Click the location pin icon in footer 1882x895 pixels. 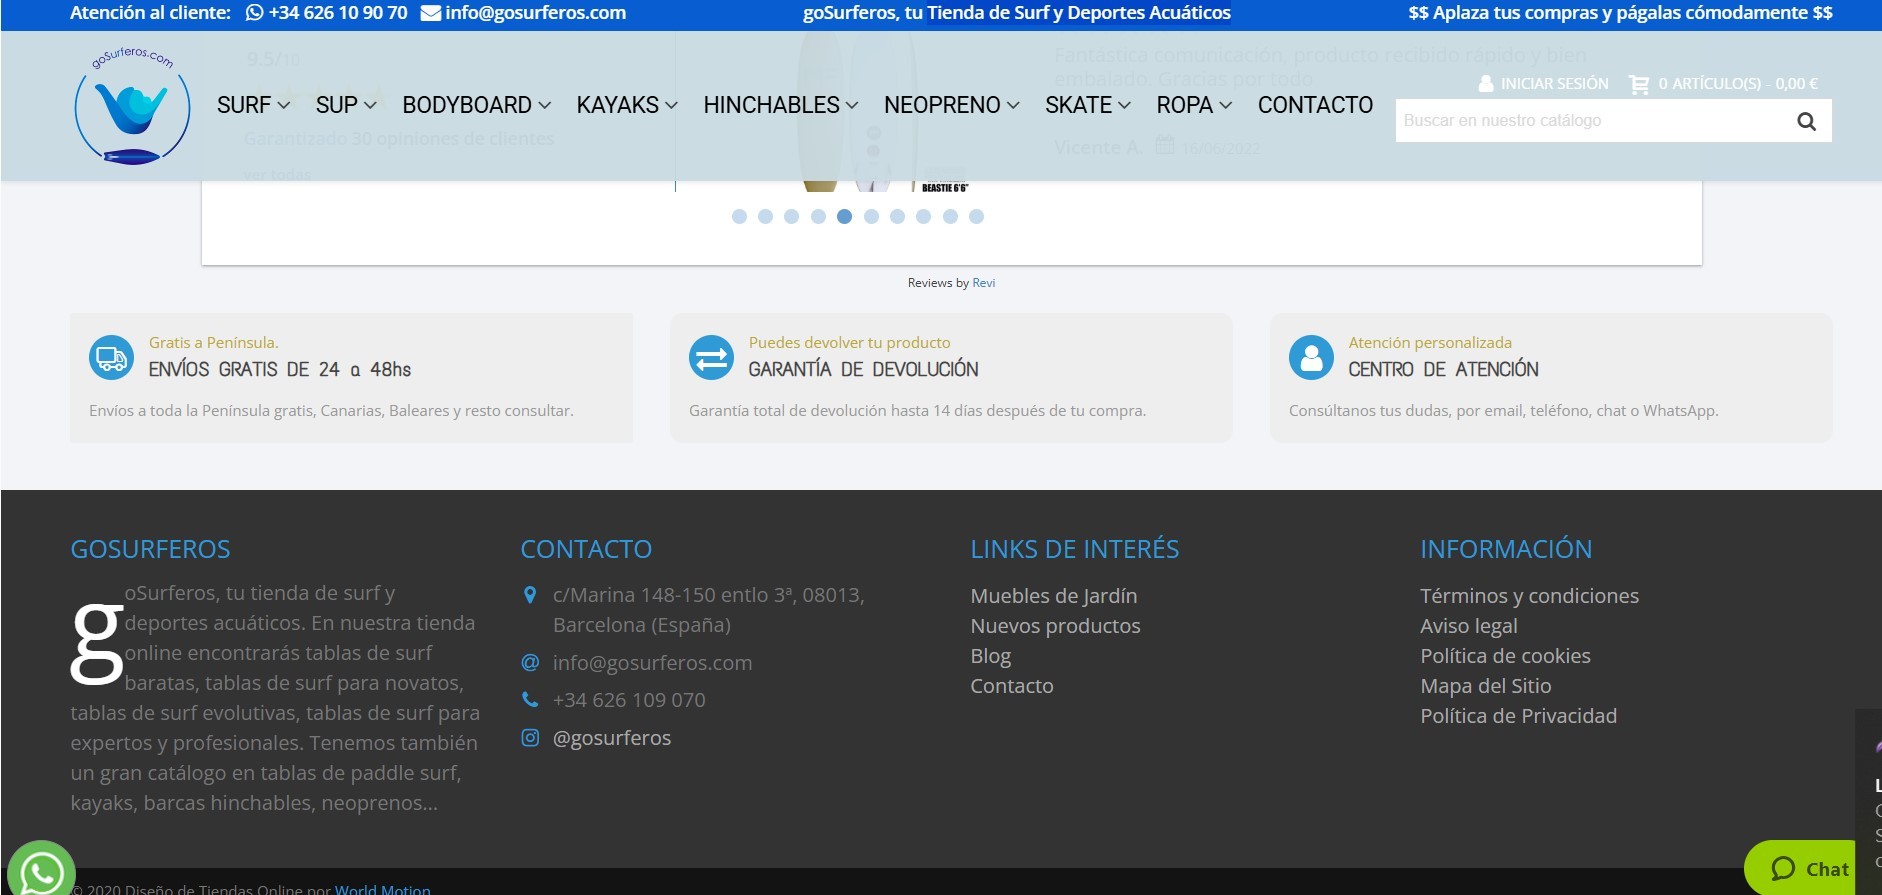pos(530,595)
